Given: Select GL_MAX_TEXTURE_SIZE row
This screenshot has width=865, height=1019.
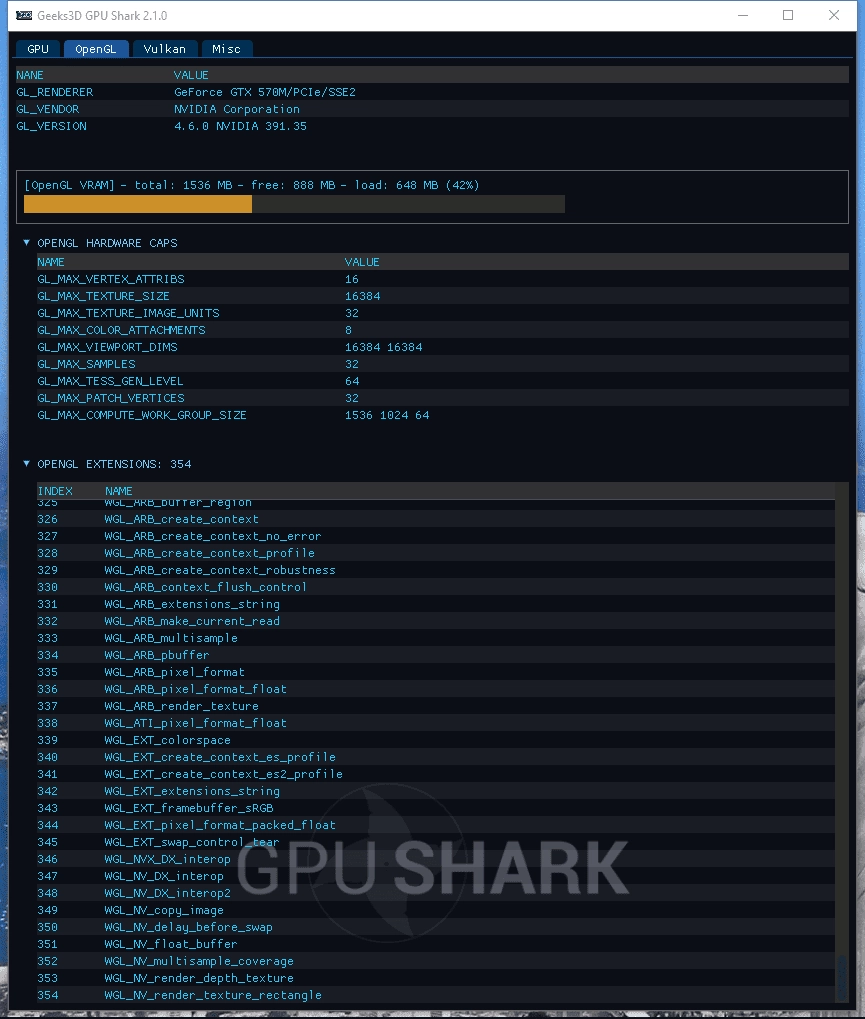Looking at the screenshot, I should (x=443, y=296).
